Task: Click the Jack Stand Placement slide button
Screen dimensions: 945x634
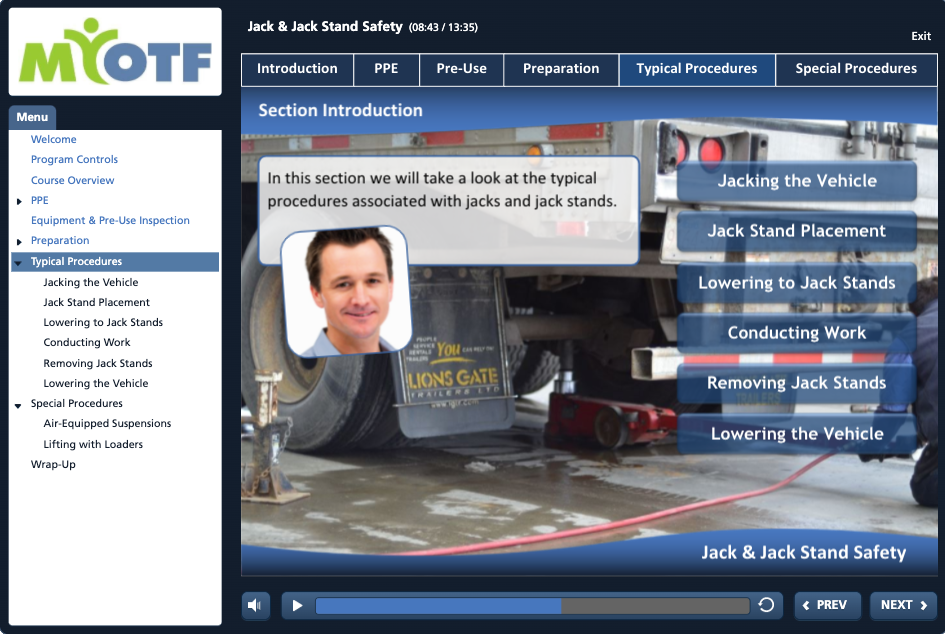Action: tap(797, 231)
